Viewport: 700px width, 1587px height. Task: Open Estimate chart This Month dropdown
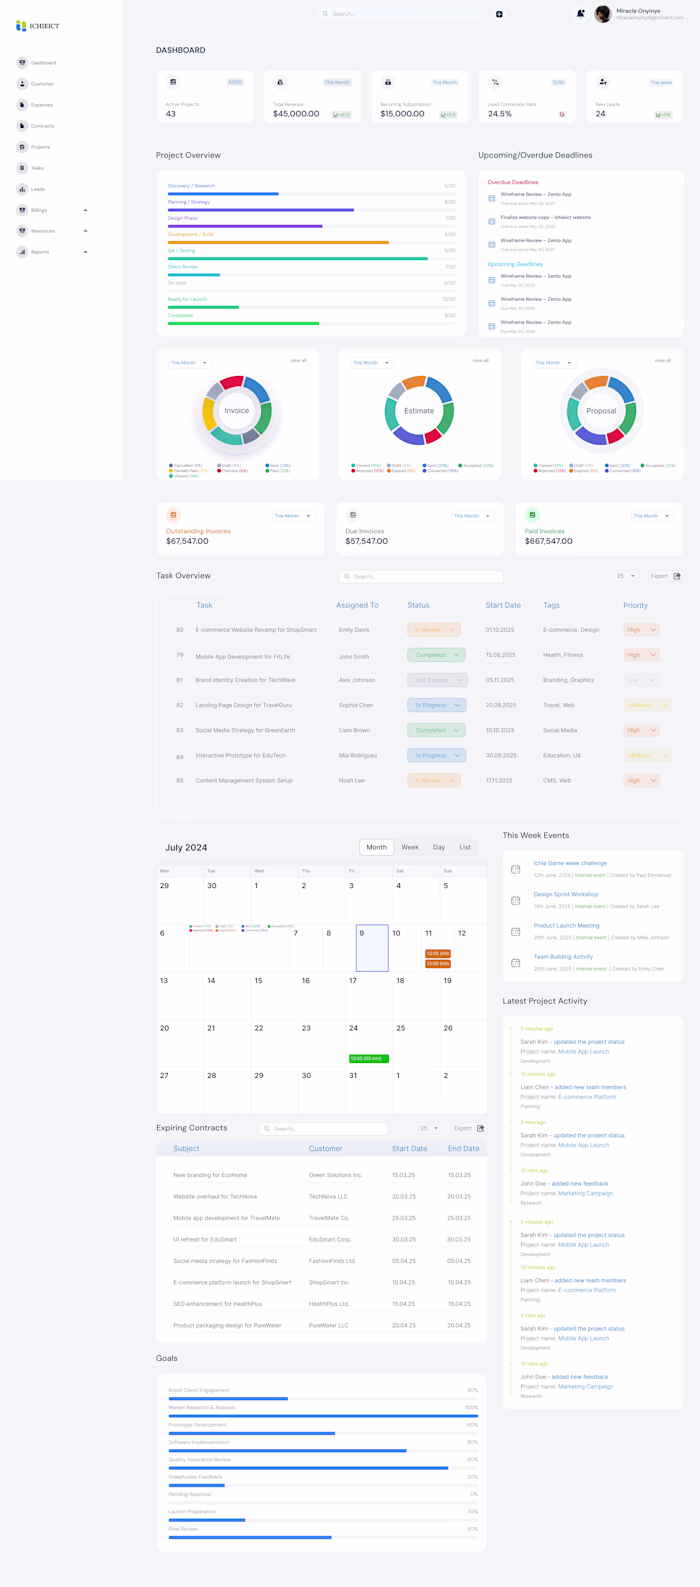[x=371, y=363]
